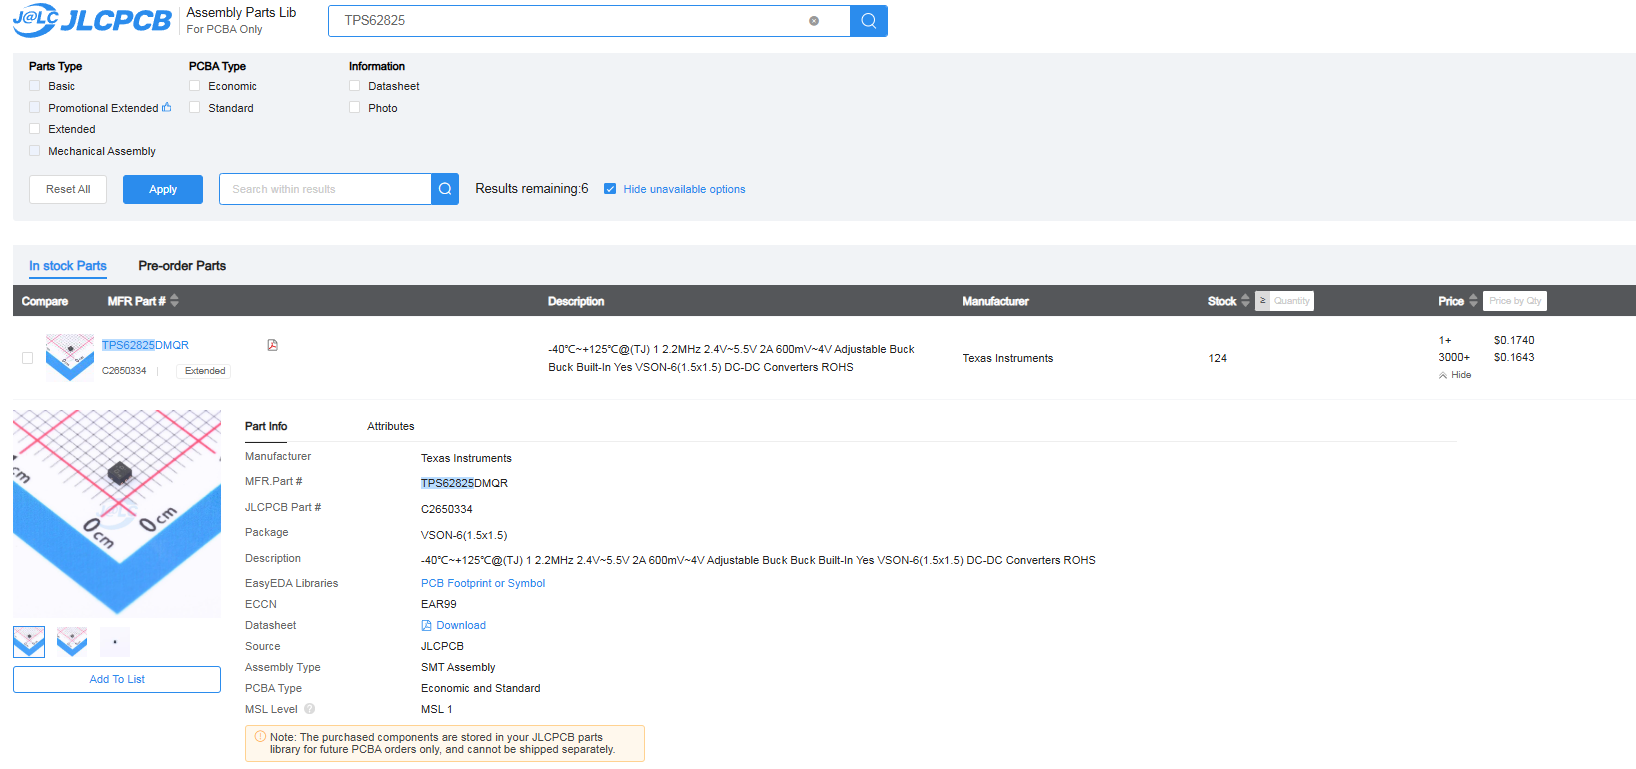Check the compare box for TPS62825DMQR
Screen dimensions: 1636x769
point(27,358)
